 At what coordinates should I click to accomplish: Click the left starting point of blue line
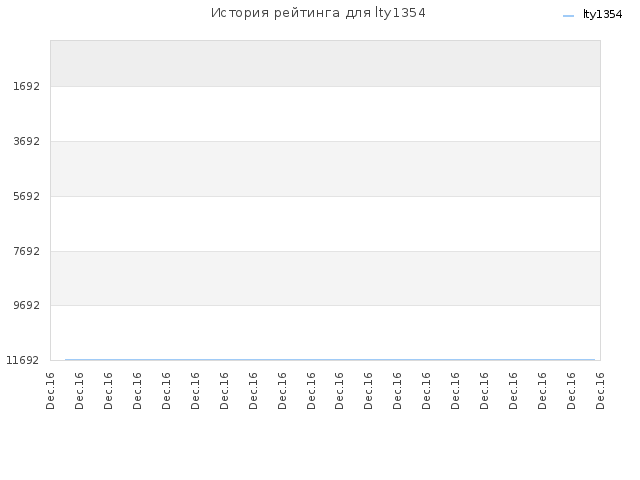pos(66,360)
